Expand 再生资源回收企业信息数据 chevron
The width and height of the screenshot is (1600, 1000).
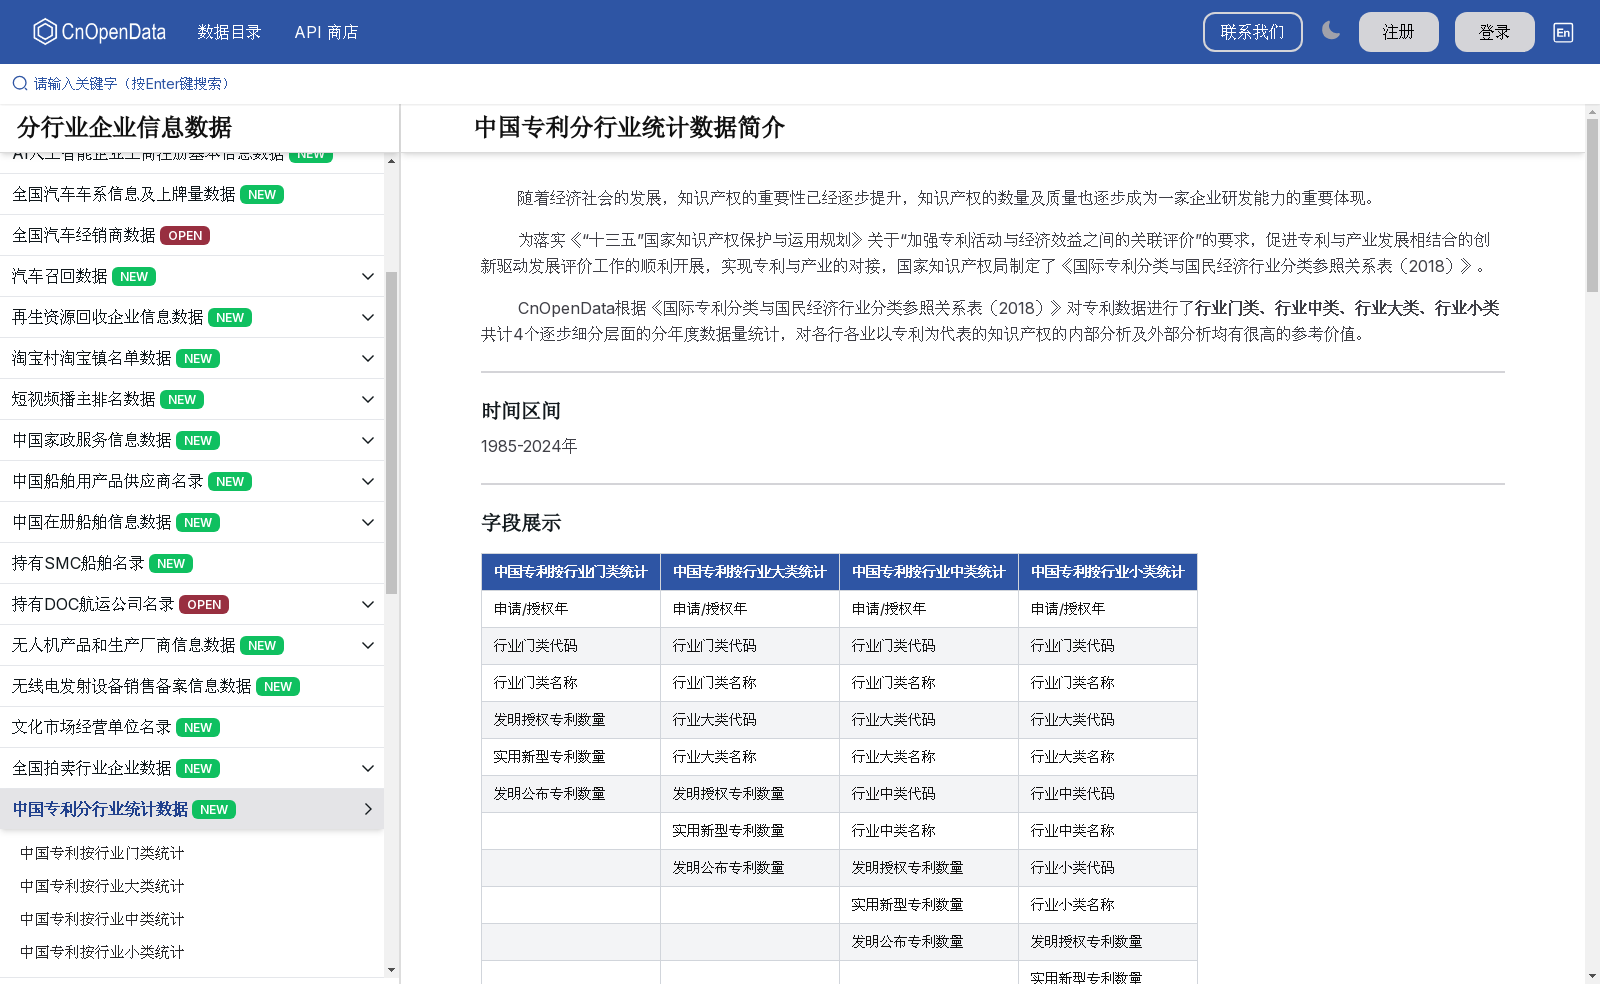[x=368, y=317]
